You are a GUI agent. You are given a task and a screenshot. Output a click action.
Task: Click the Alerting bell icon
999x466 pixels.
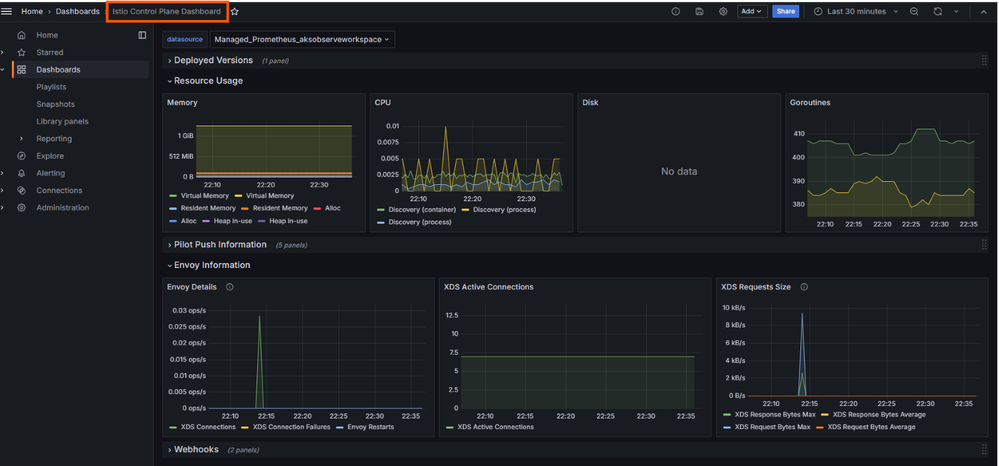(x=22, y=173)
